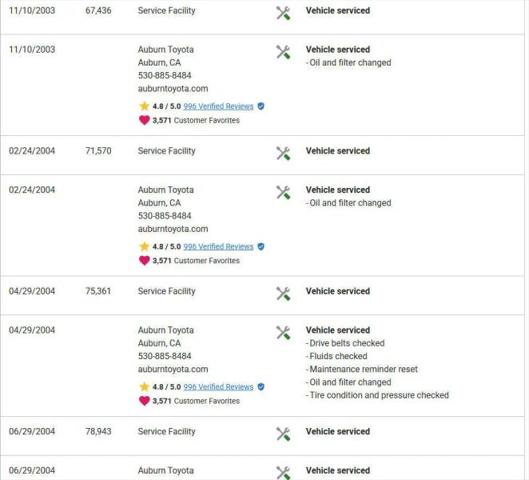
Task: Click 'Maintenance reminder reset' service detail
Action: tap(362, 369)
